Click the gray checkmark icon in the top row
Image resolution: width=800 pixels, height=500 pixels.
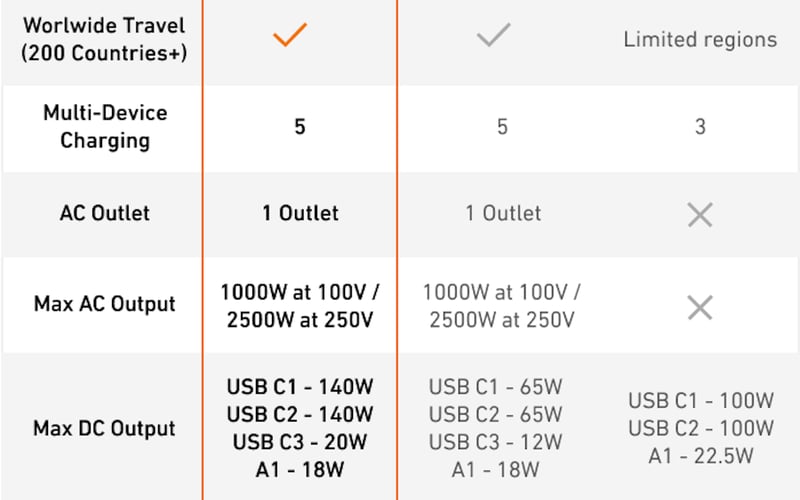[x=494, y=36]
